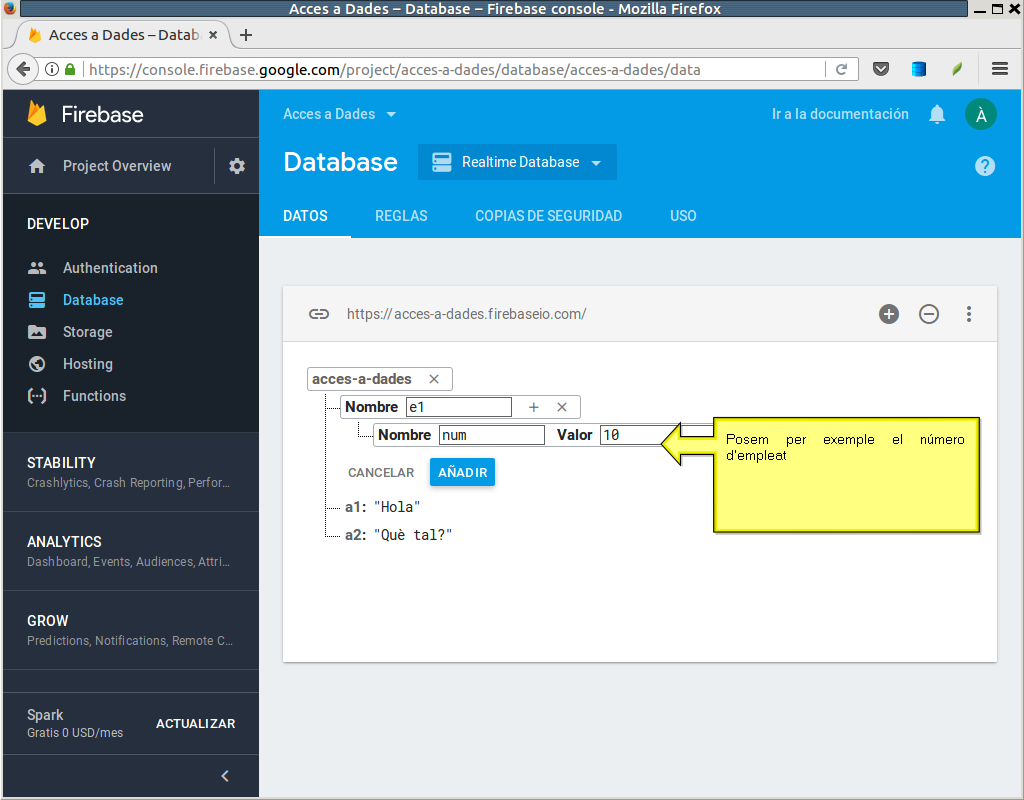
Task: Open project settings gear icon
Action: tap(236, 166)
